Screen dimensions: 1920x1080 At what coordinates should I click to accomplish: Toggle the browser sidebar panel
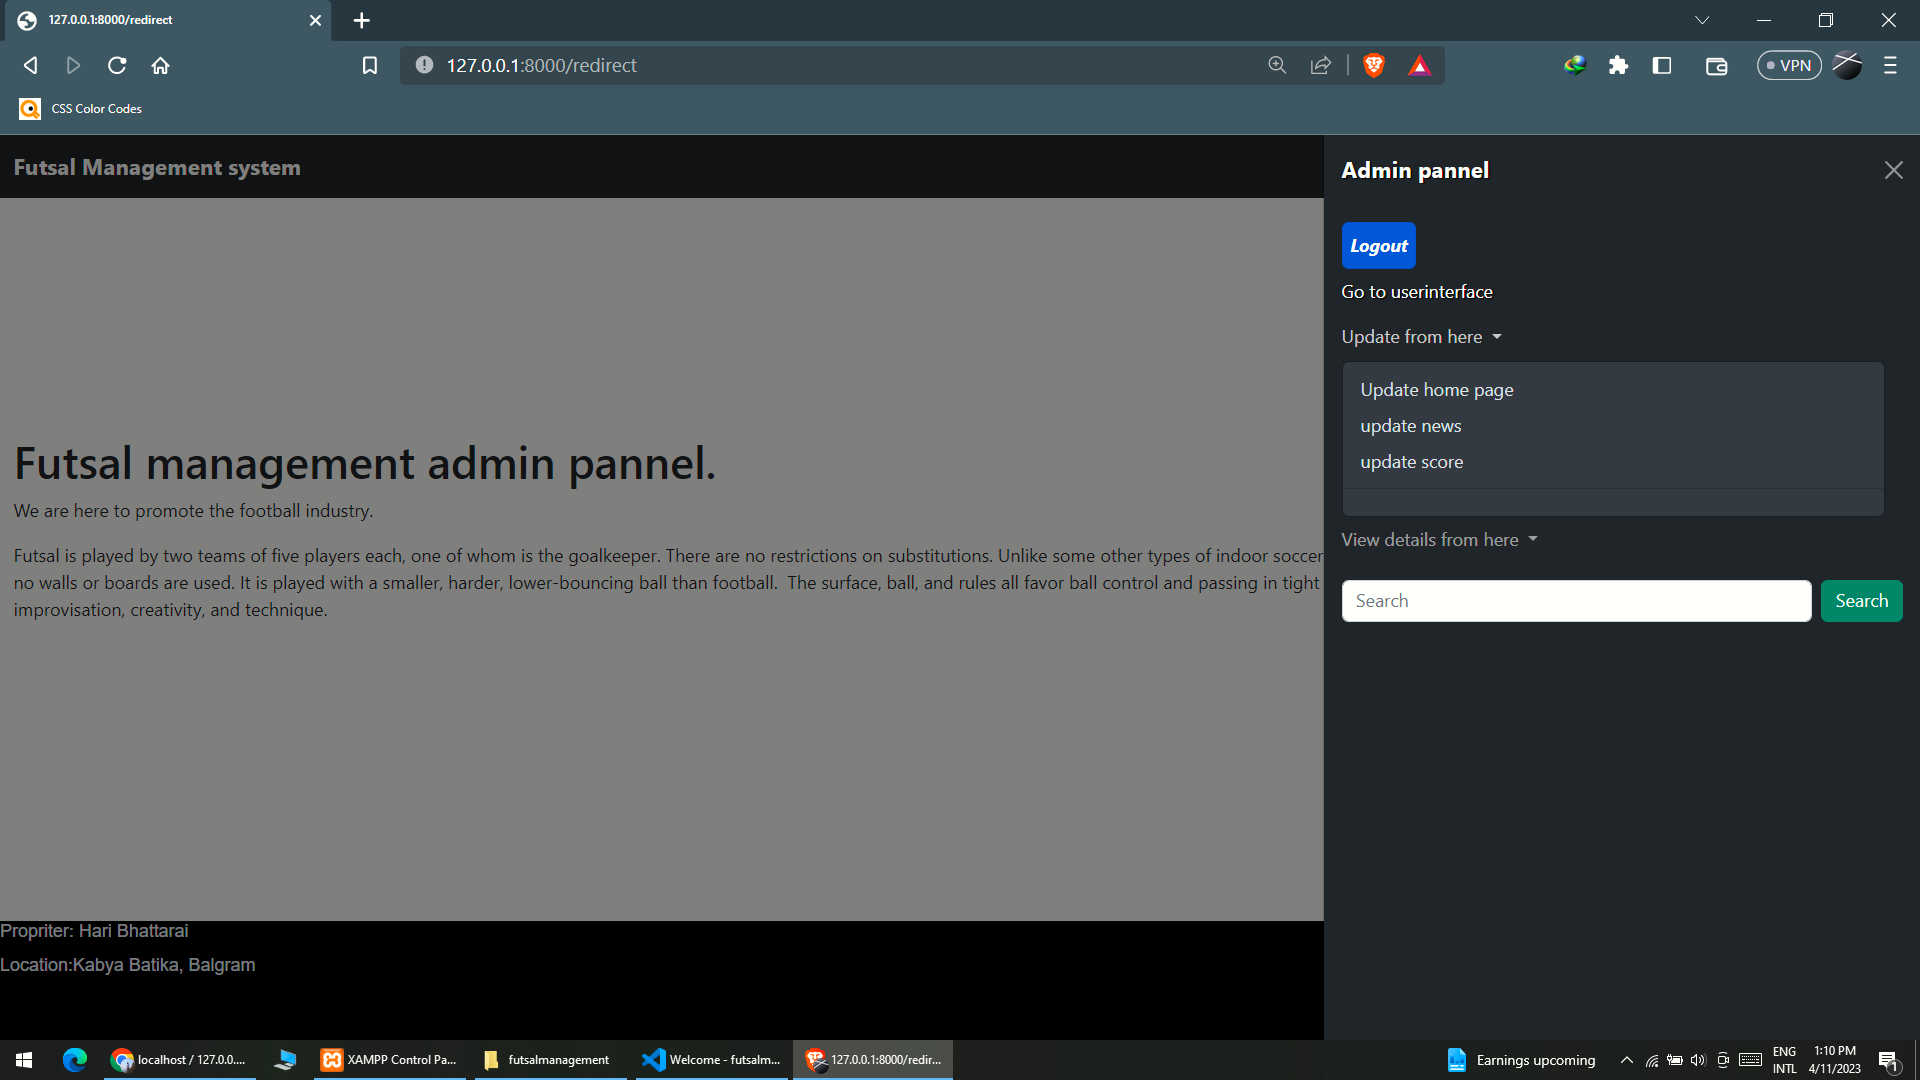click(1663, 65)
